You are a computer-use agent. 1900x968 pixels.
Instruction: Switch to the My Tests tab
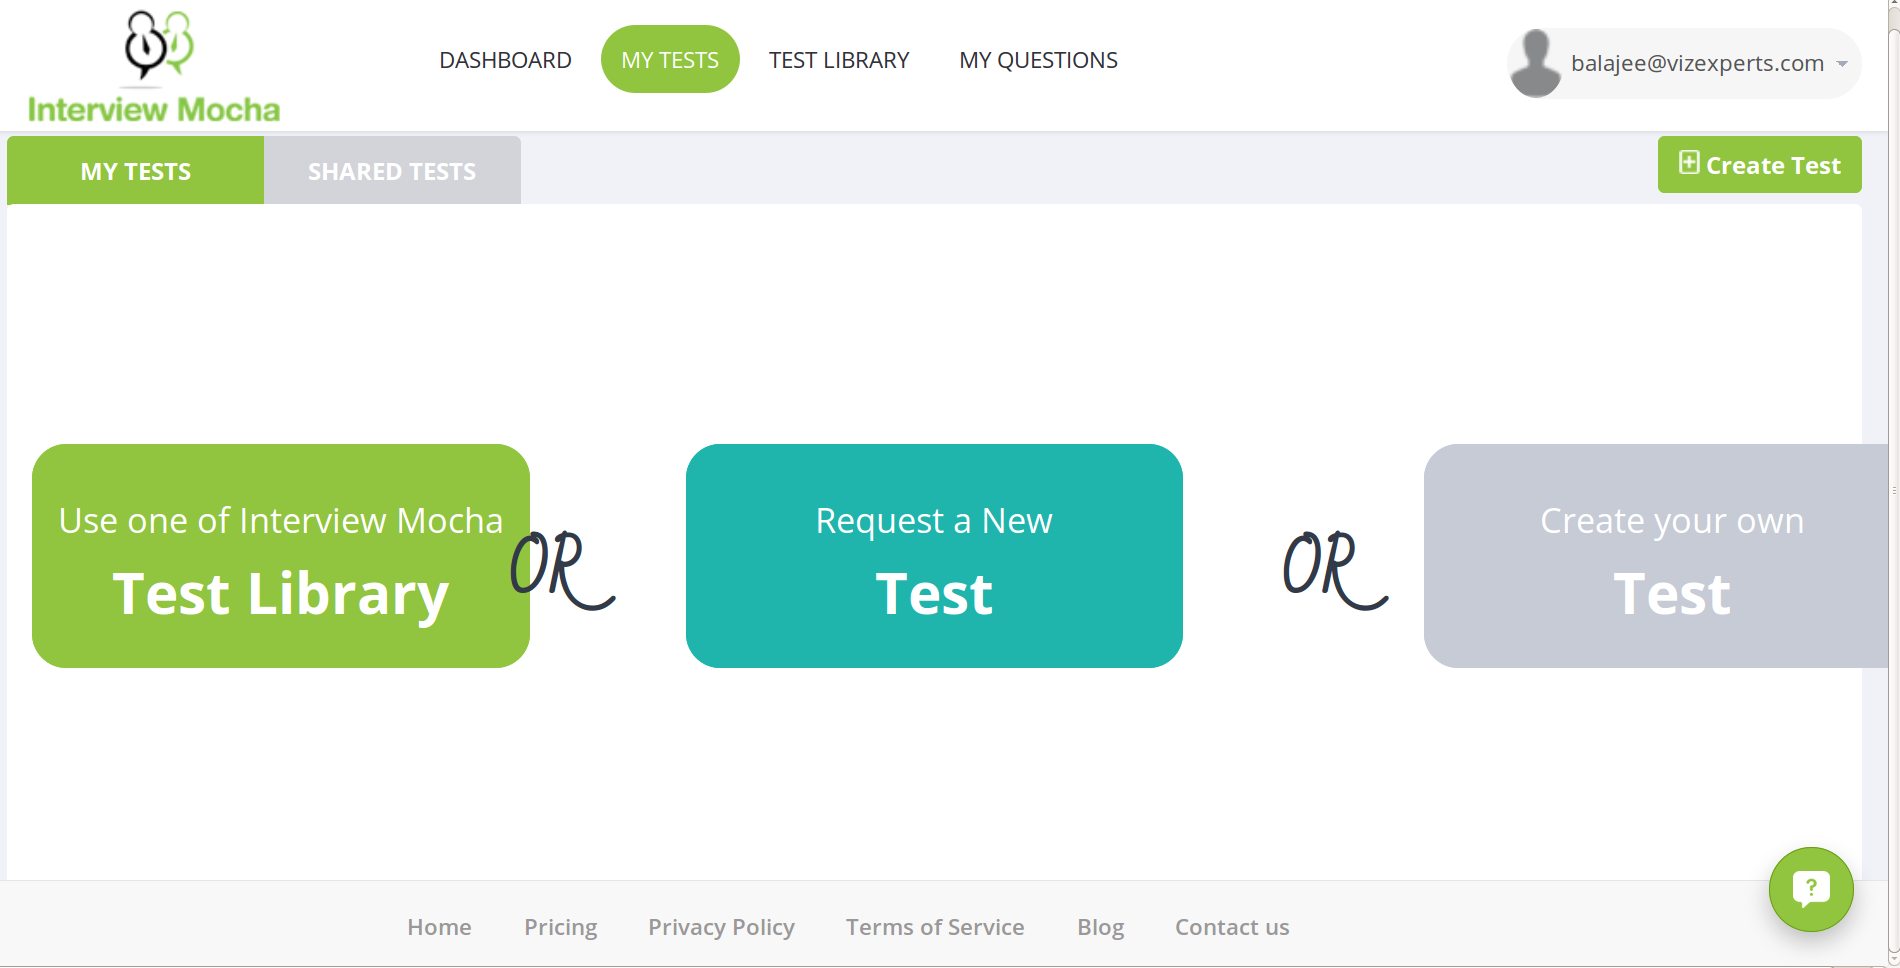[x=136, y=171]
